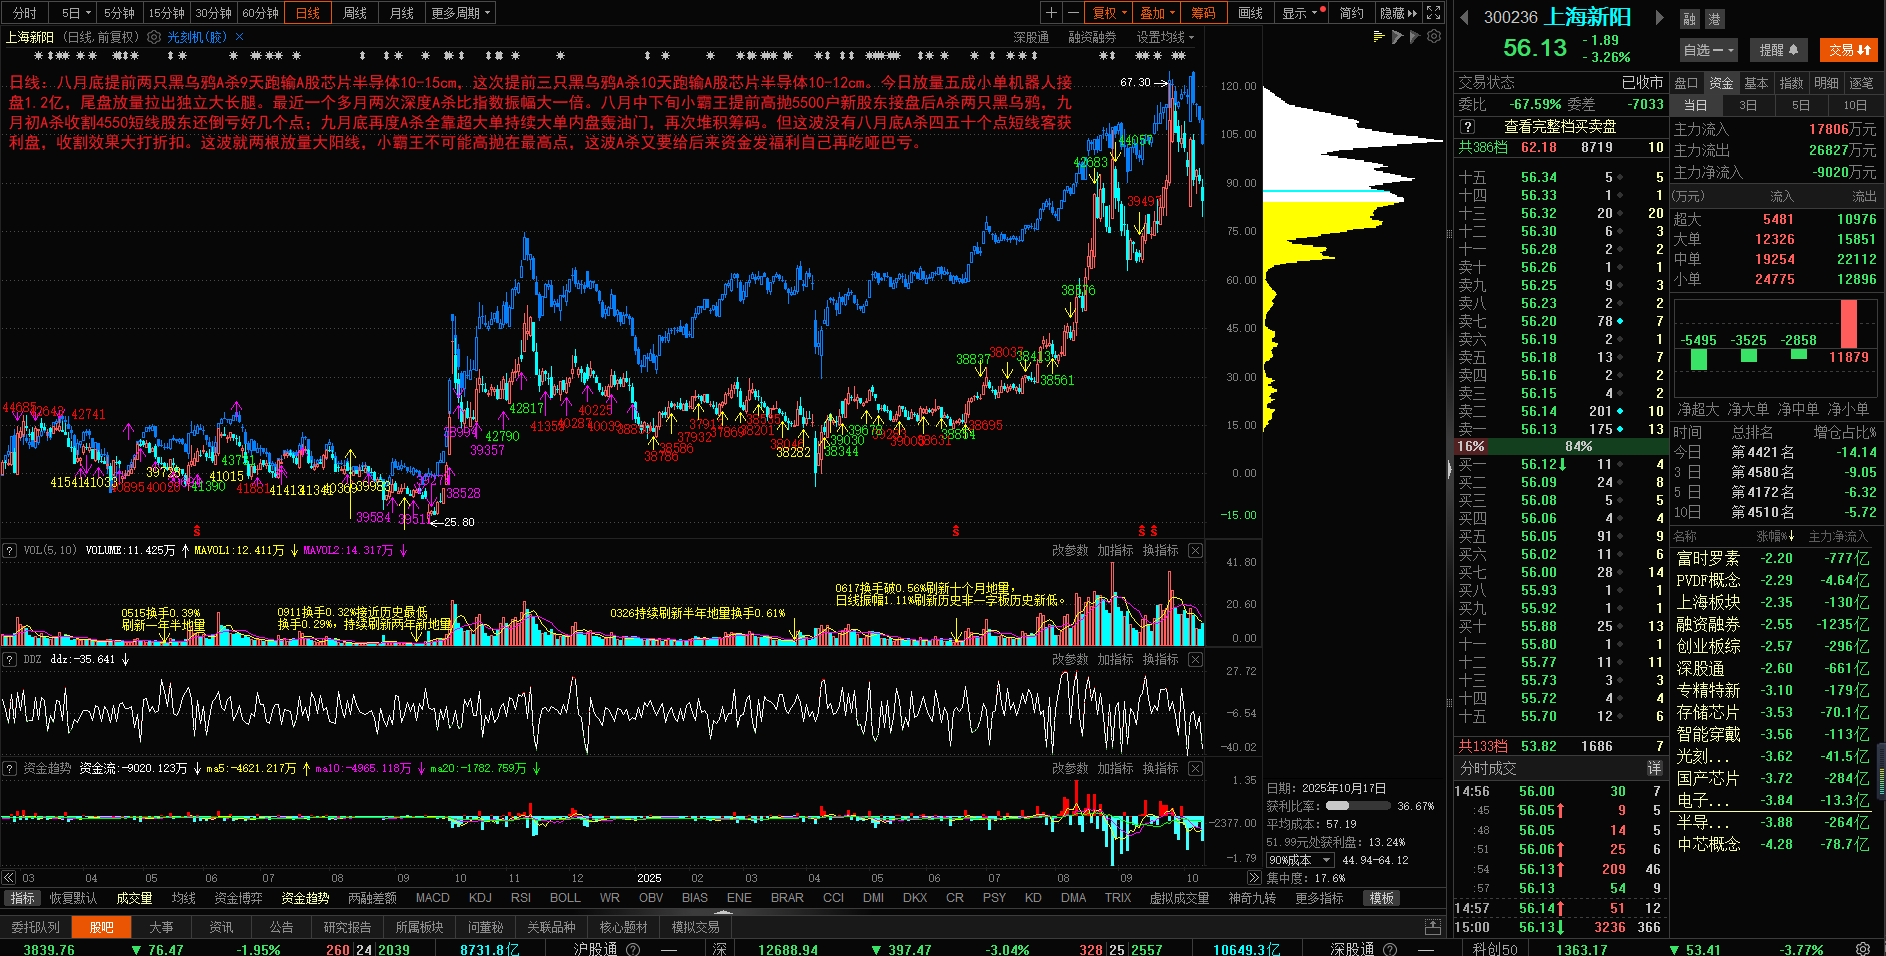Expand 更多周期 dropdown
The width and height of the screenshot is (1886, 956).
(x=461, y=13)
